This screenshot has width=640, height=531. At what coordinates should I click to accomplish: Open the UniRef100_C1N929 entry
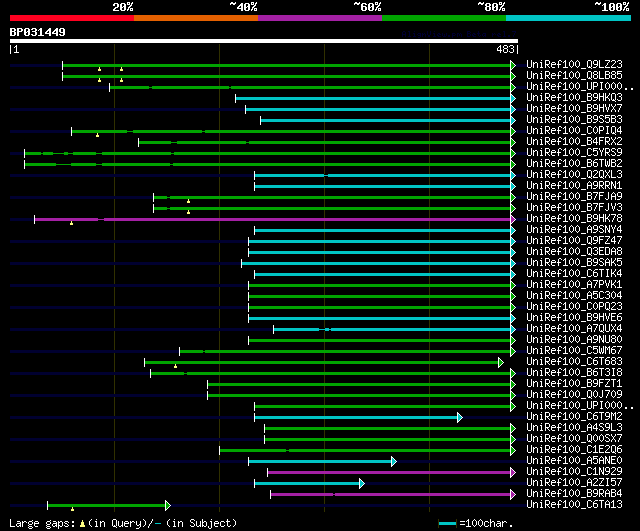click(x=574, y=472)
